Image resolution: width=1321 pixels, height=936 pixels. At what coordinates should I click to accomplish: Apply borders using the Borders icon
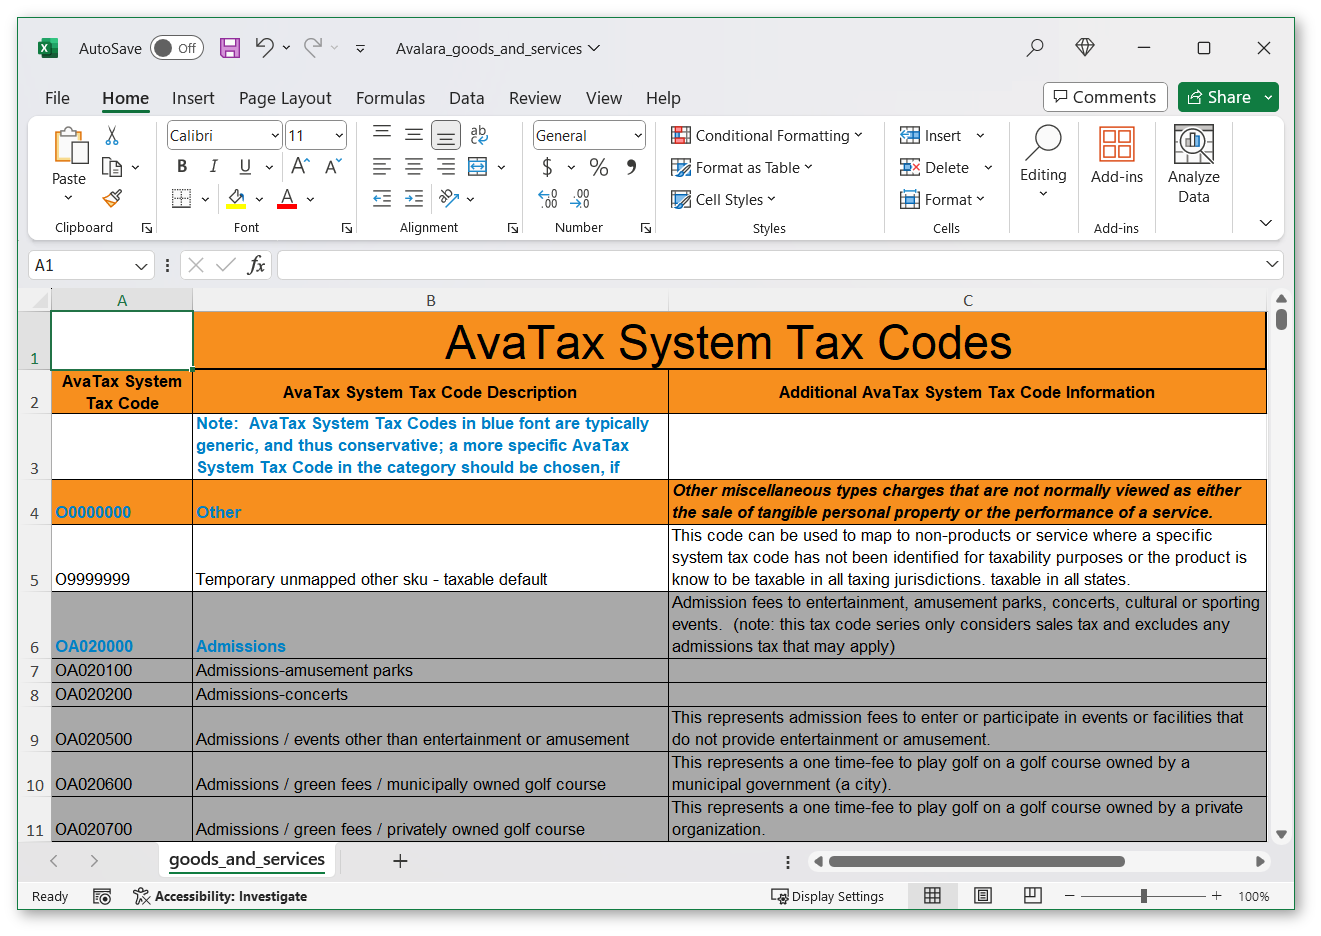pos(181,198)
